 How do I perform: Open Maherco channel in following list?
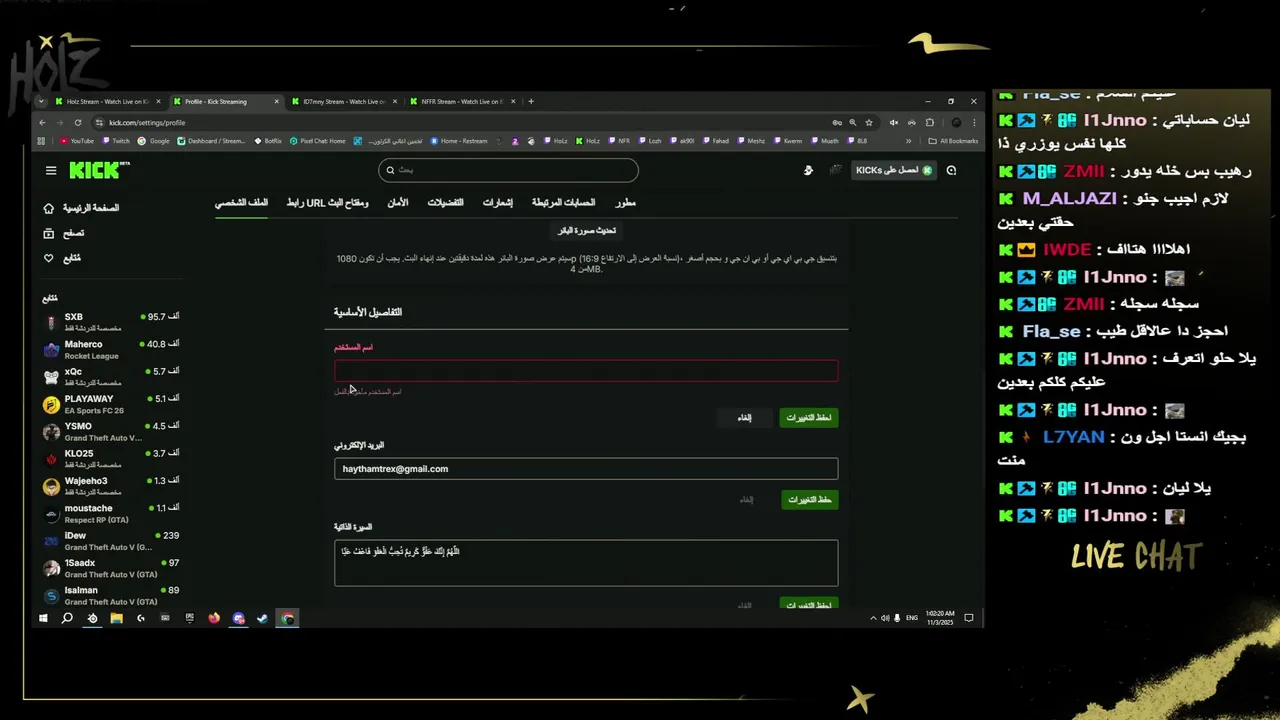pos(111,349)
